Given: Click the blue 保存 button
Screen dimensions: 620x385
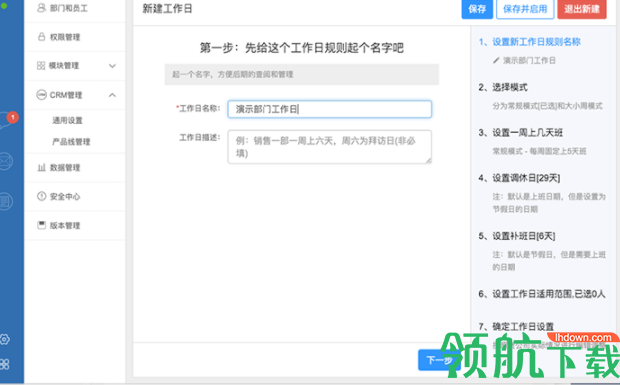Looking at the screenshot, I should click(x=477, y=9).
